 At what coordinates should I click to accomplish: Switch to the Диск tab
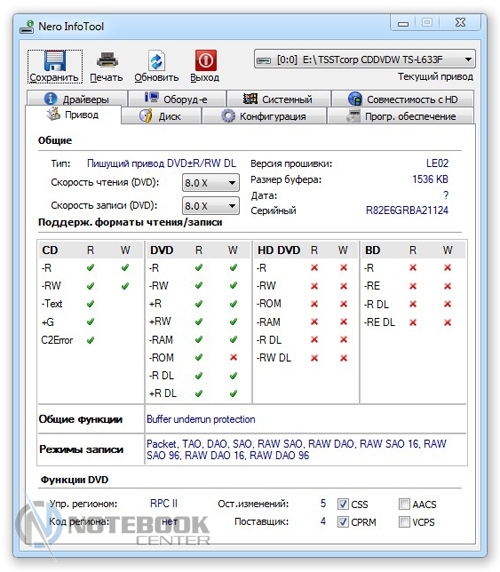point(161,116)
